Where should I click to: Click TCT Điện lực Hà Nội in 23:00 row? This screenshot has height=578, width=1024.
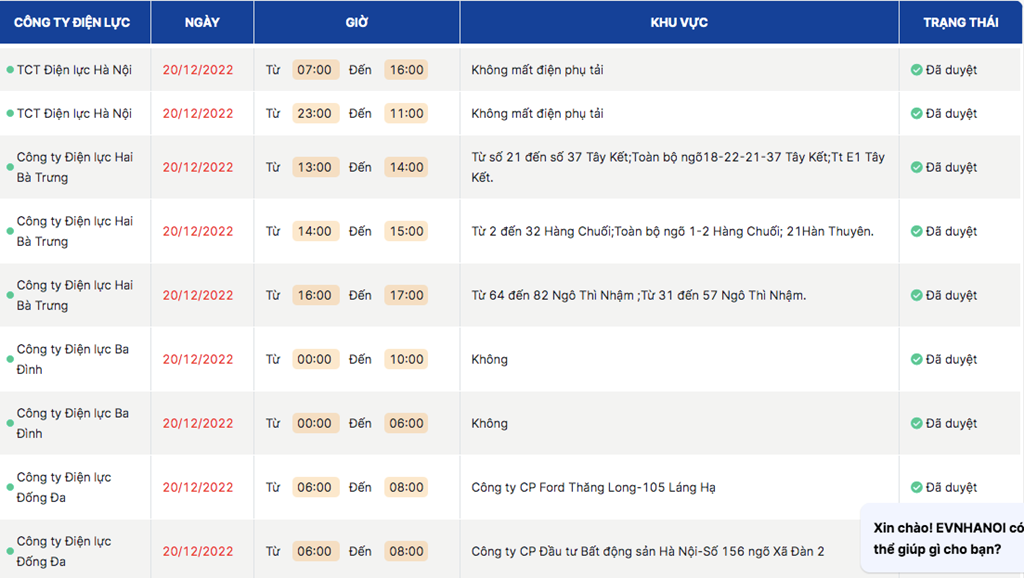click(74, 114)
